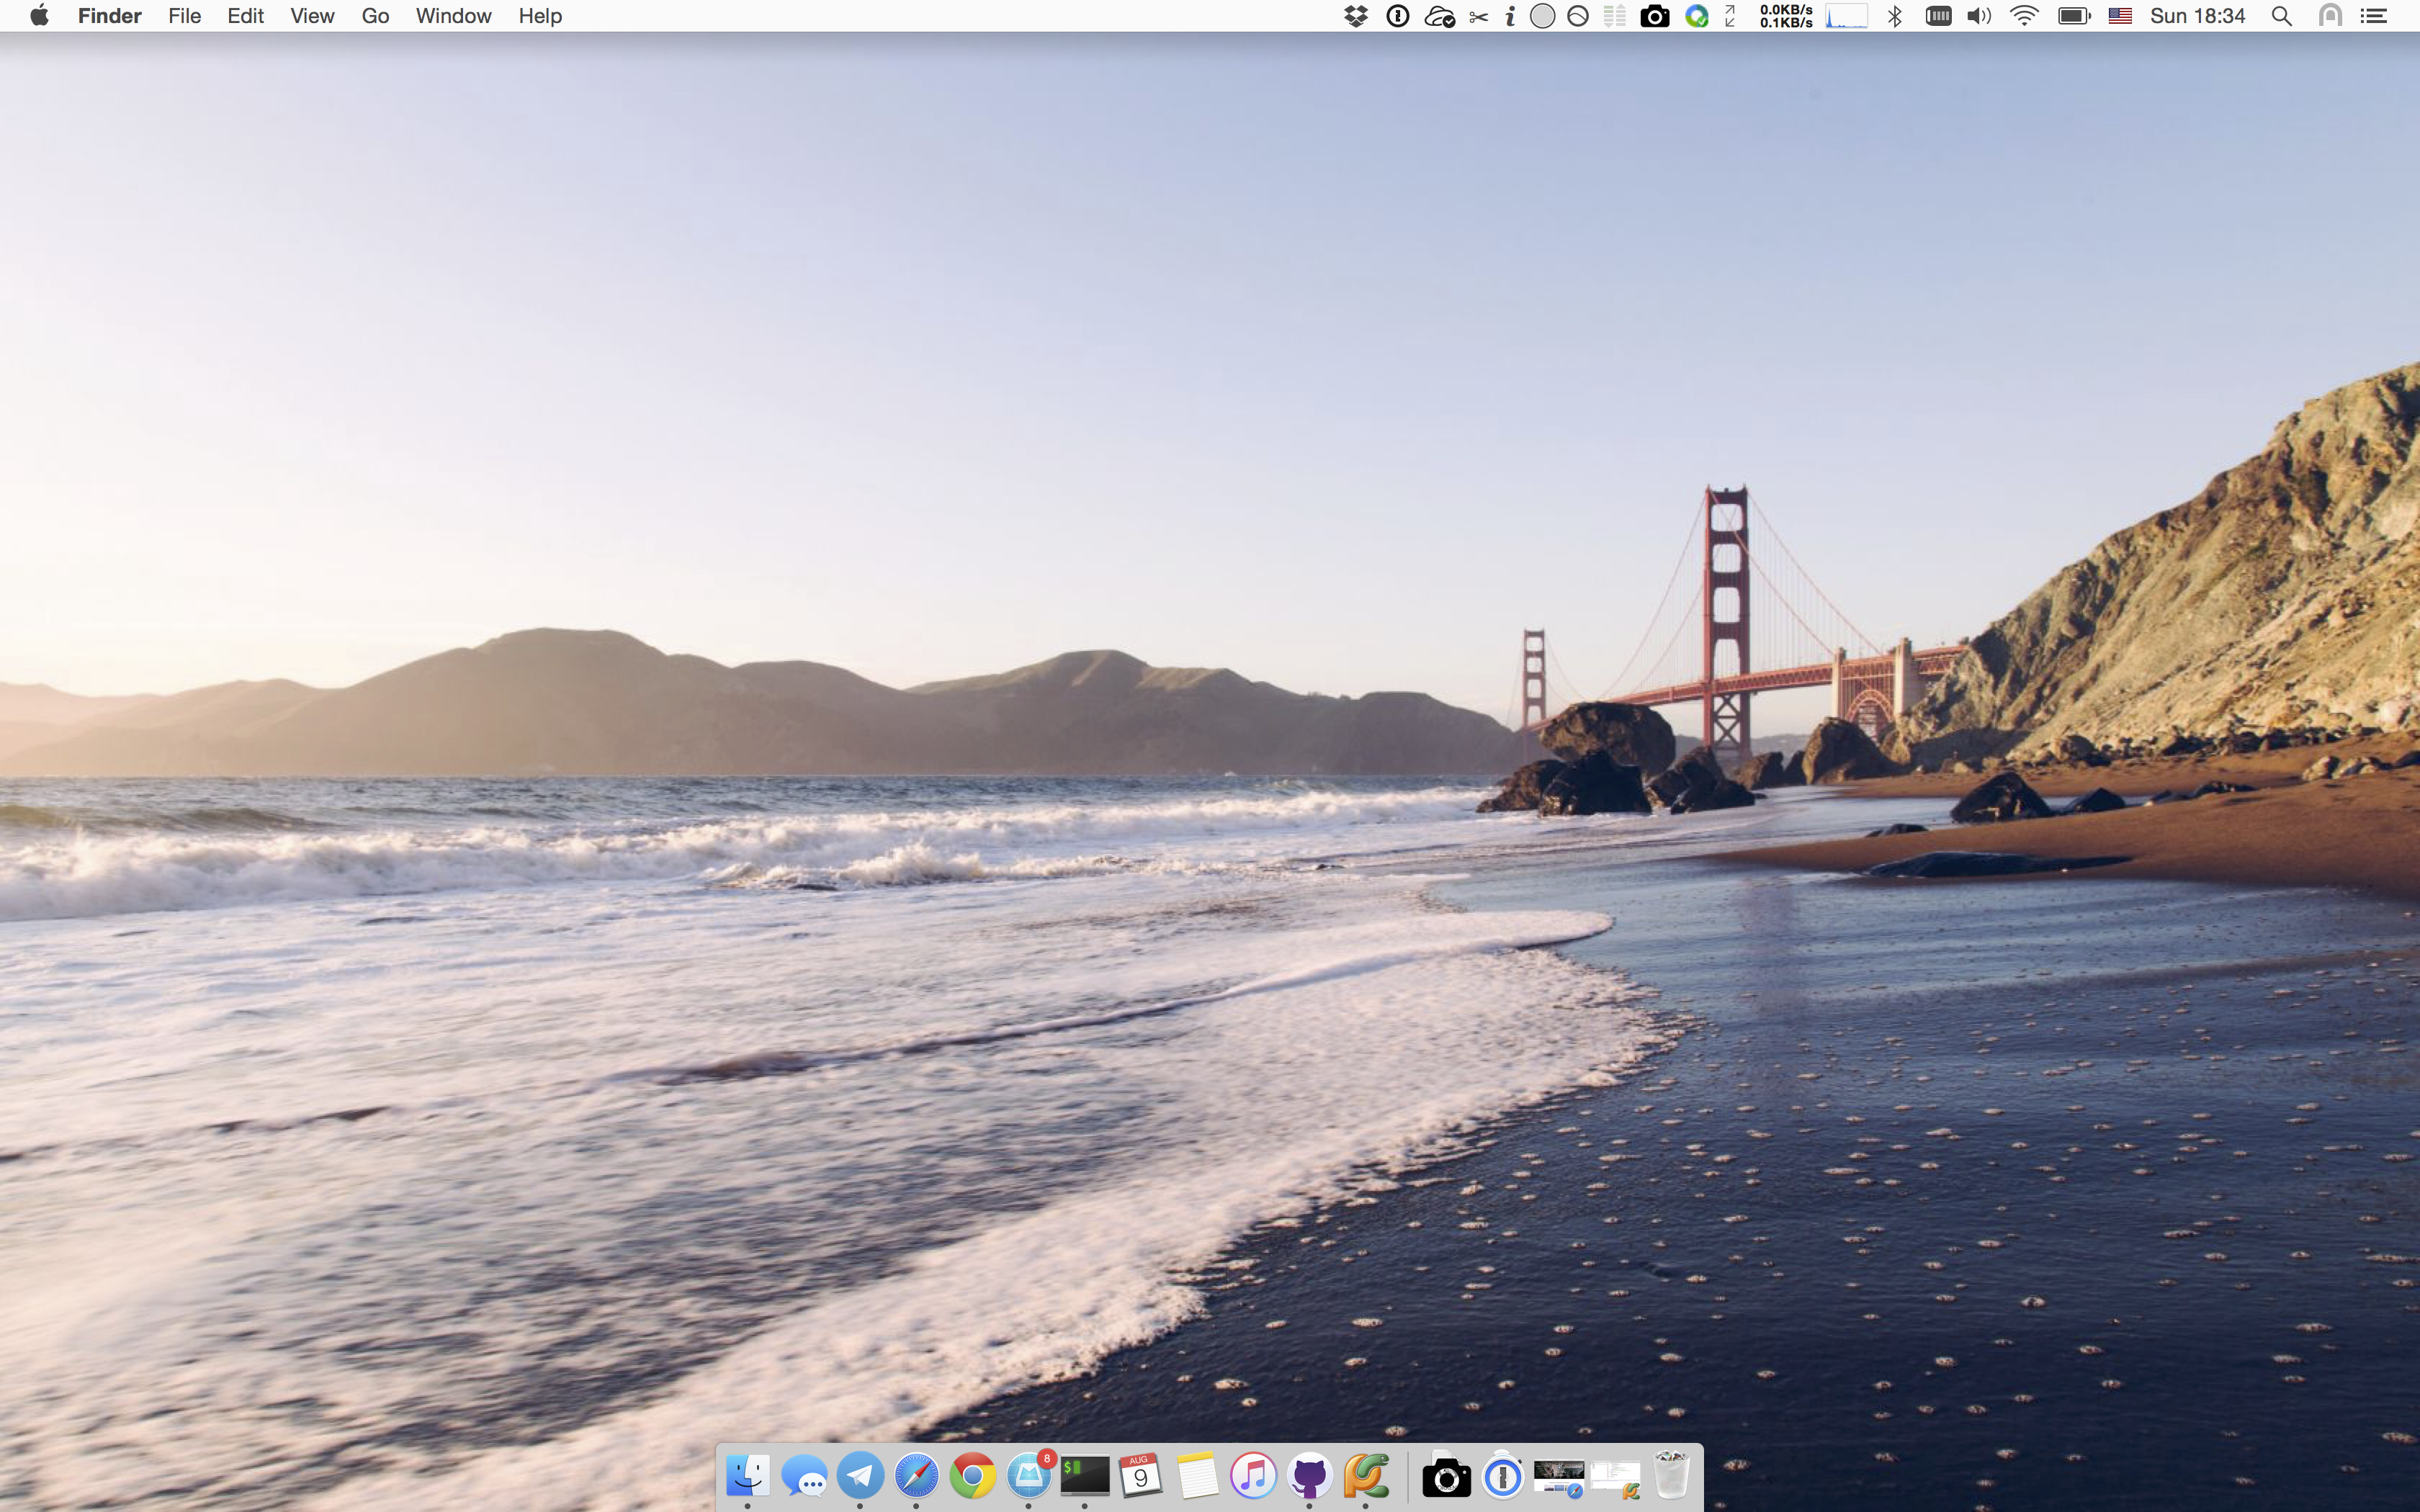Open Mailbox app with 8 badge

(x=1028, y=1475)
